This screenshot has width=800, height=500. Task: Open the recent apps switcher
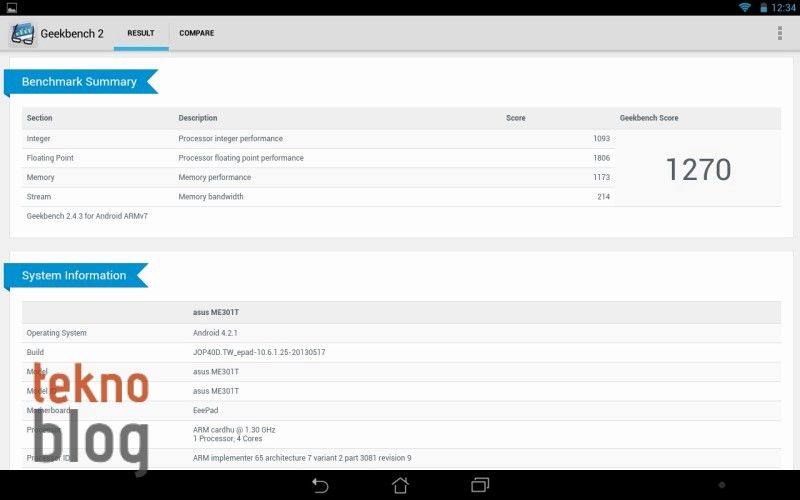coord(480,485)
